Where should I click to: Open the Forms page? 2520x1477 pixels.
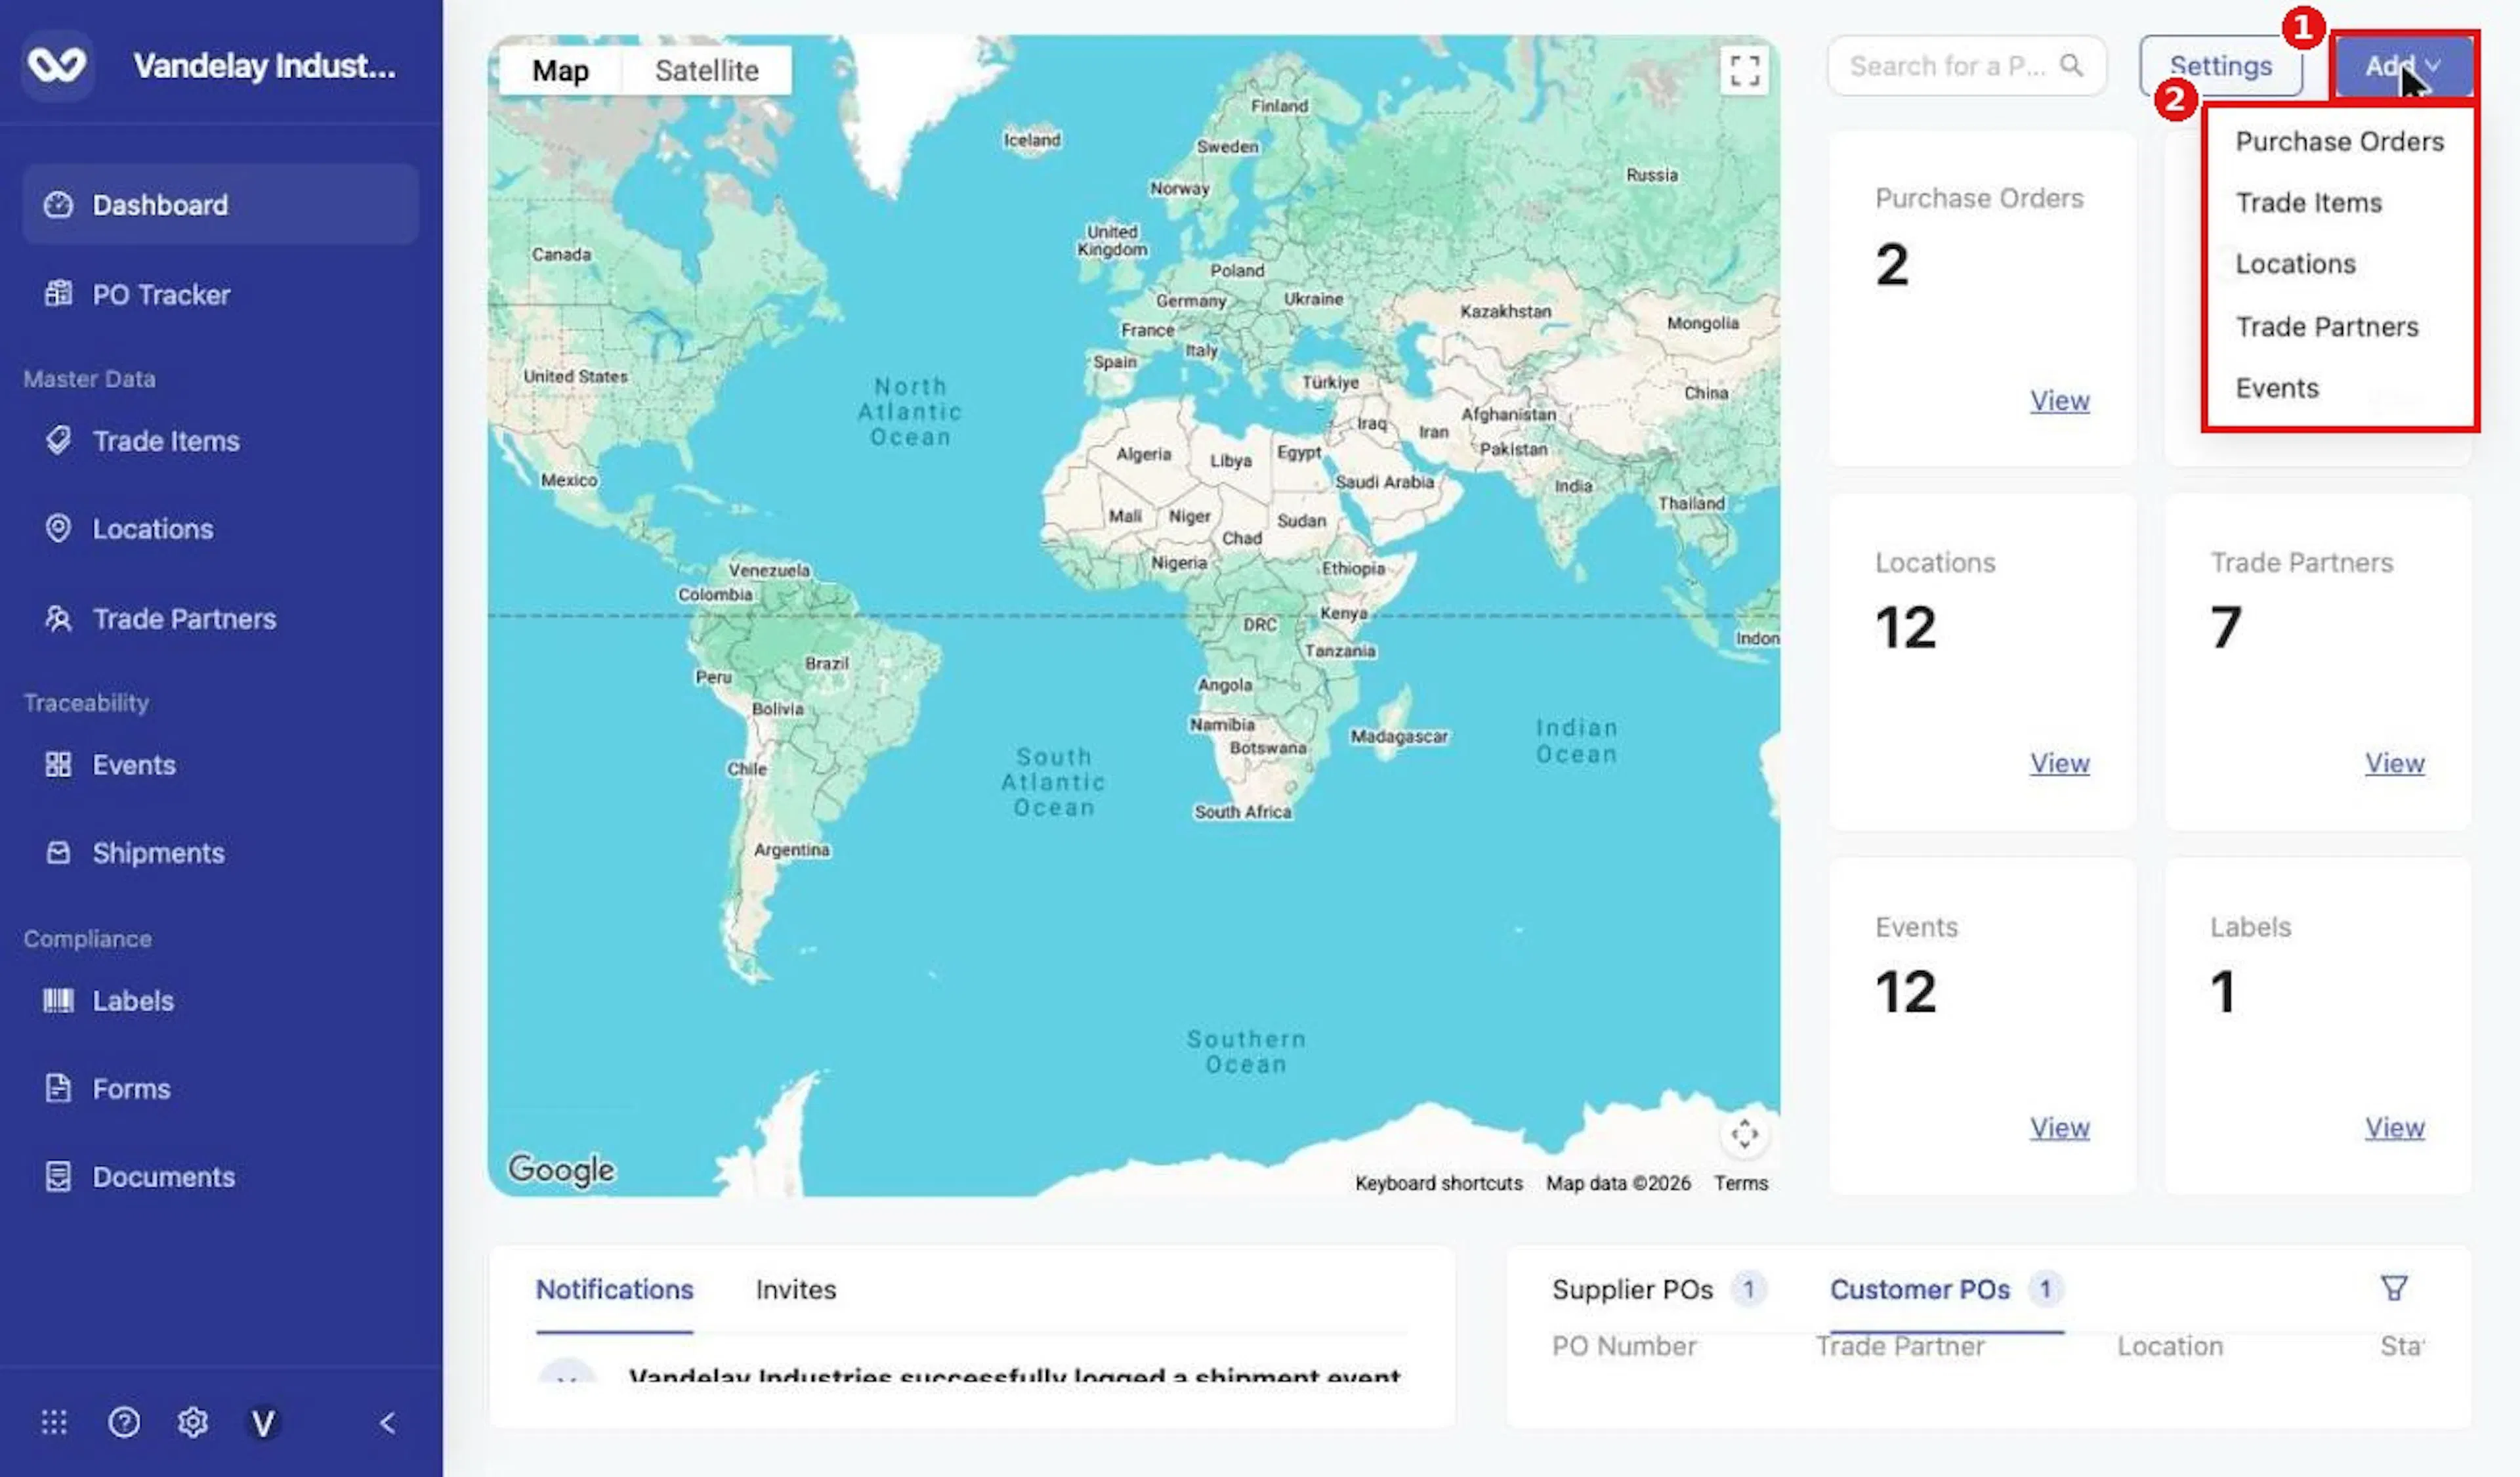pyautogui.click(x=220, y=1089)
